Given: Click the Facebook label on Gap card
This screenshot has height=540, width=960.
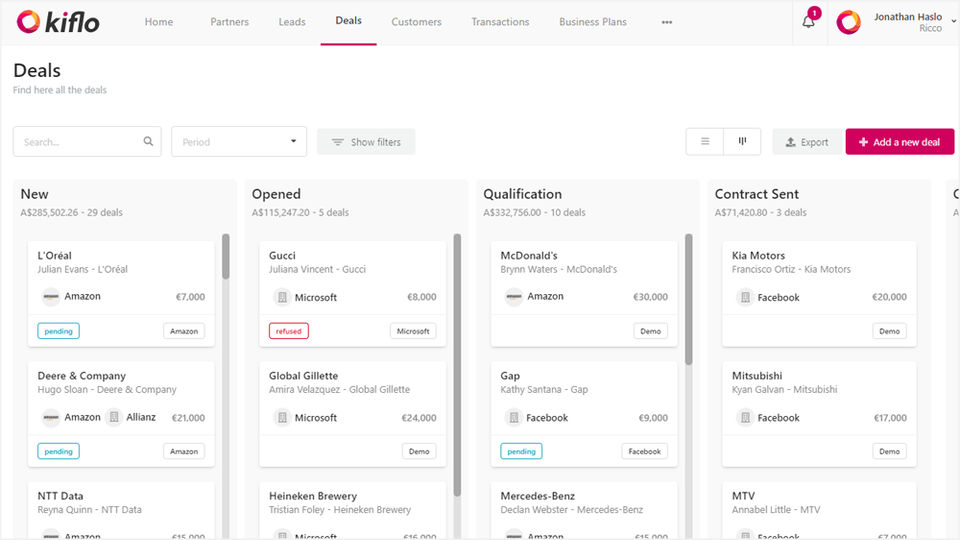Looking at the screenshot, I should click(644, 451).
